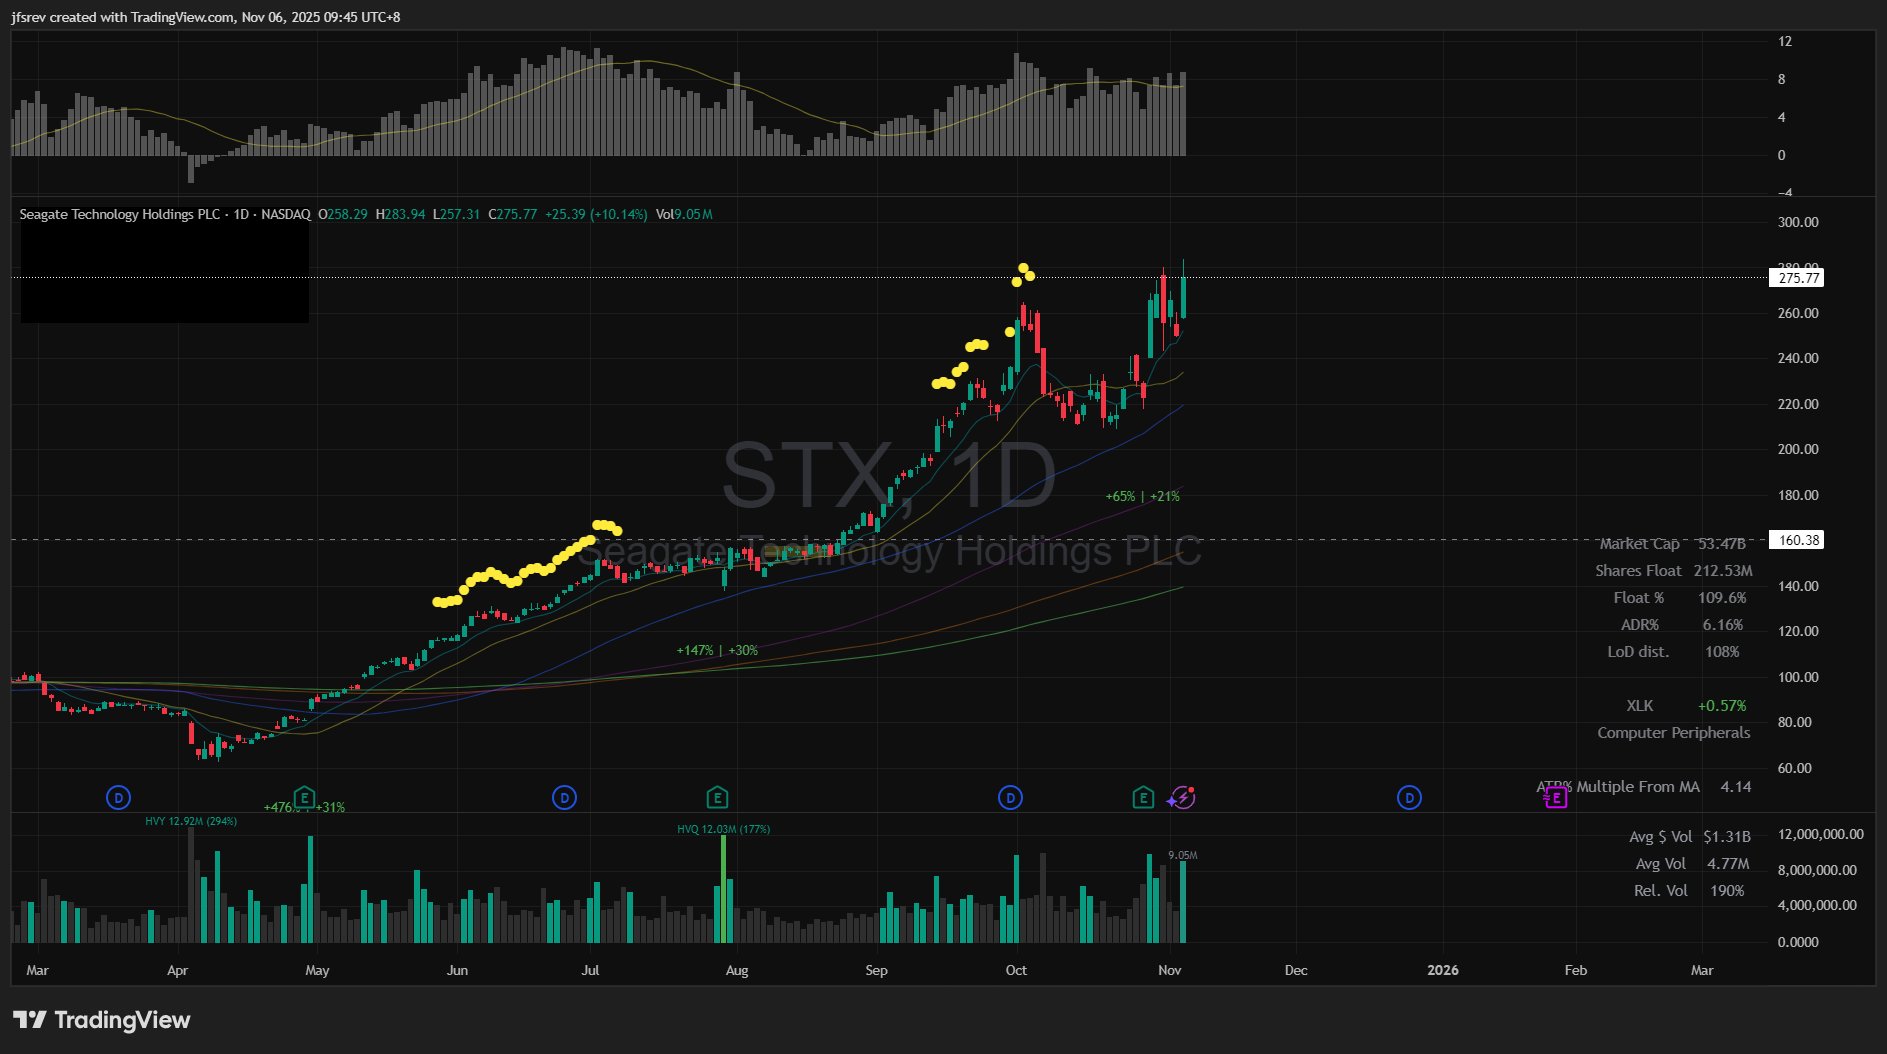This screenshot has width=1887, height=1054.
Task: Click the Sep label on time axis
Action: point(877,971)
